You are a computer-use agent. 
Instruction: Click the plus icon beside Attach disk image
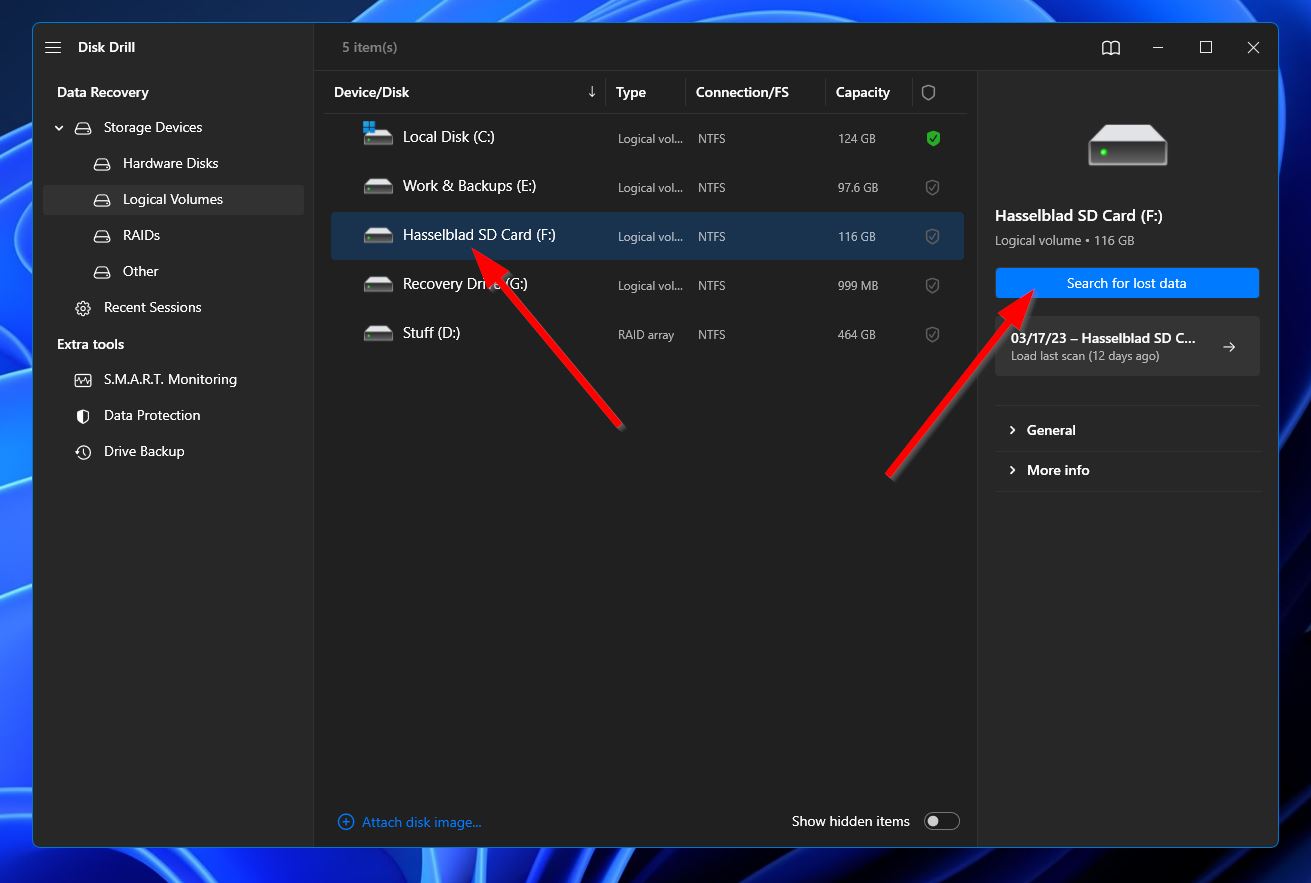346,822
